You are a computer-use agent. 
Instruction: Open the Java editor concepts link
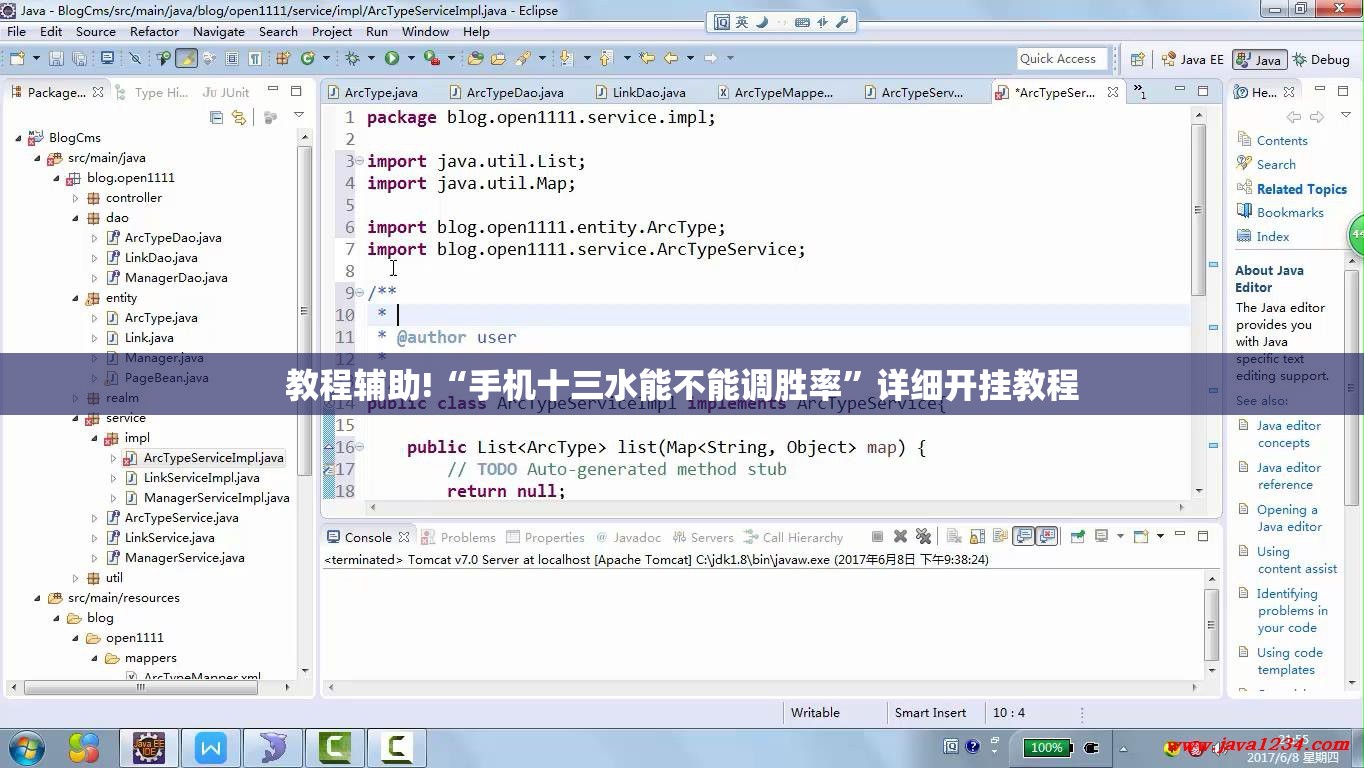click(1288, 434)
